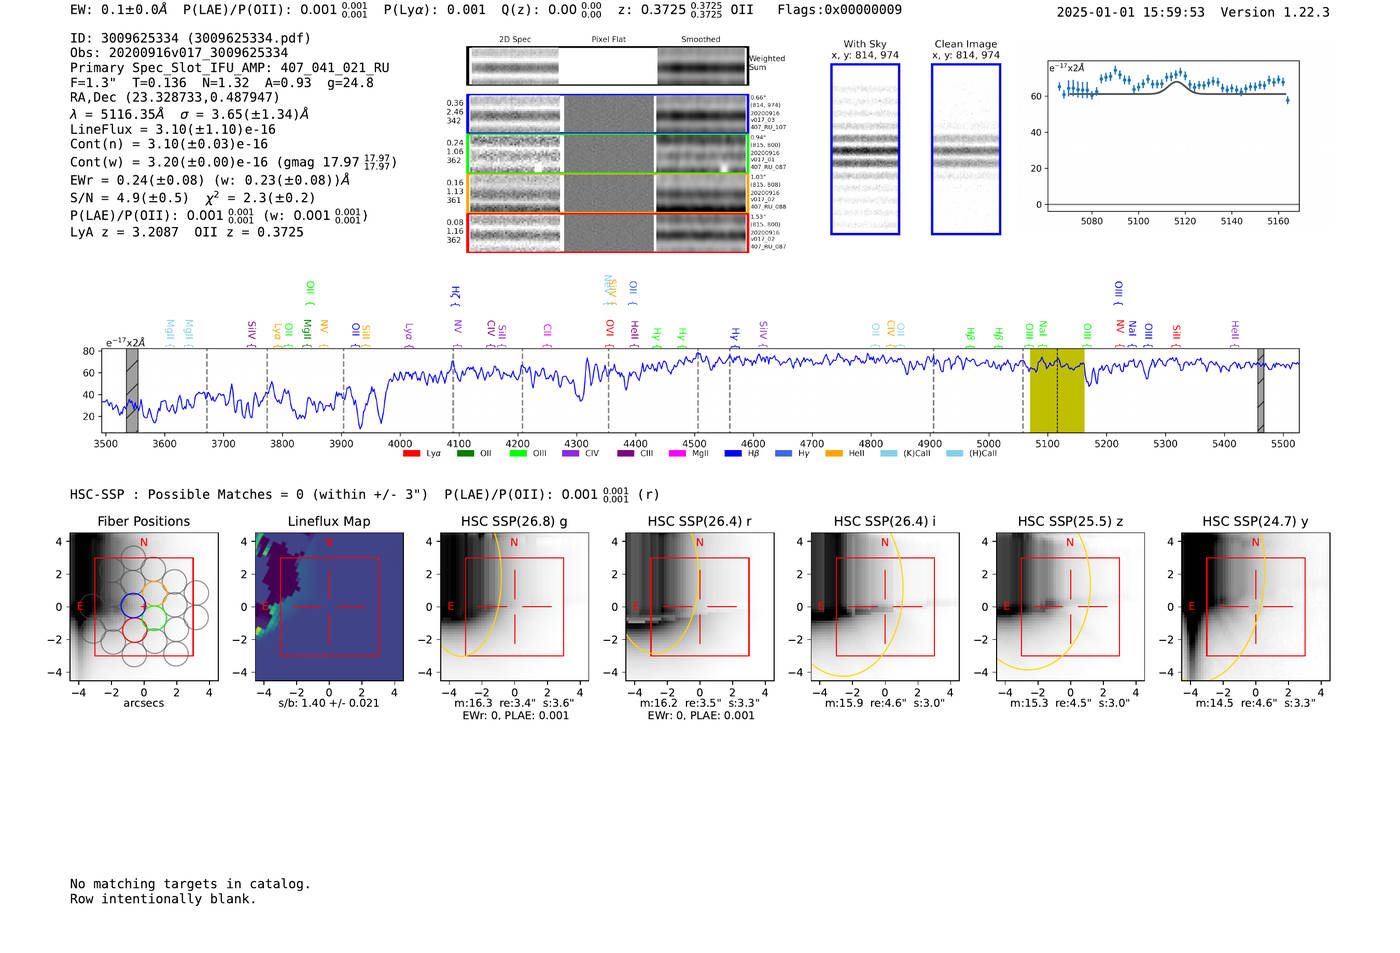
Task: Open the Fiber Positions plot
Action: pyautogui.click(x=144, y=607)
